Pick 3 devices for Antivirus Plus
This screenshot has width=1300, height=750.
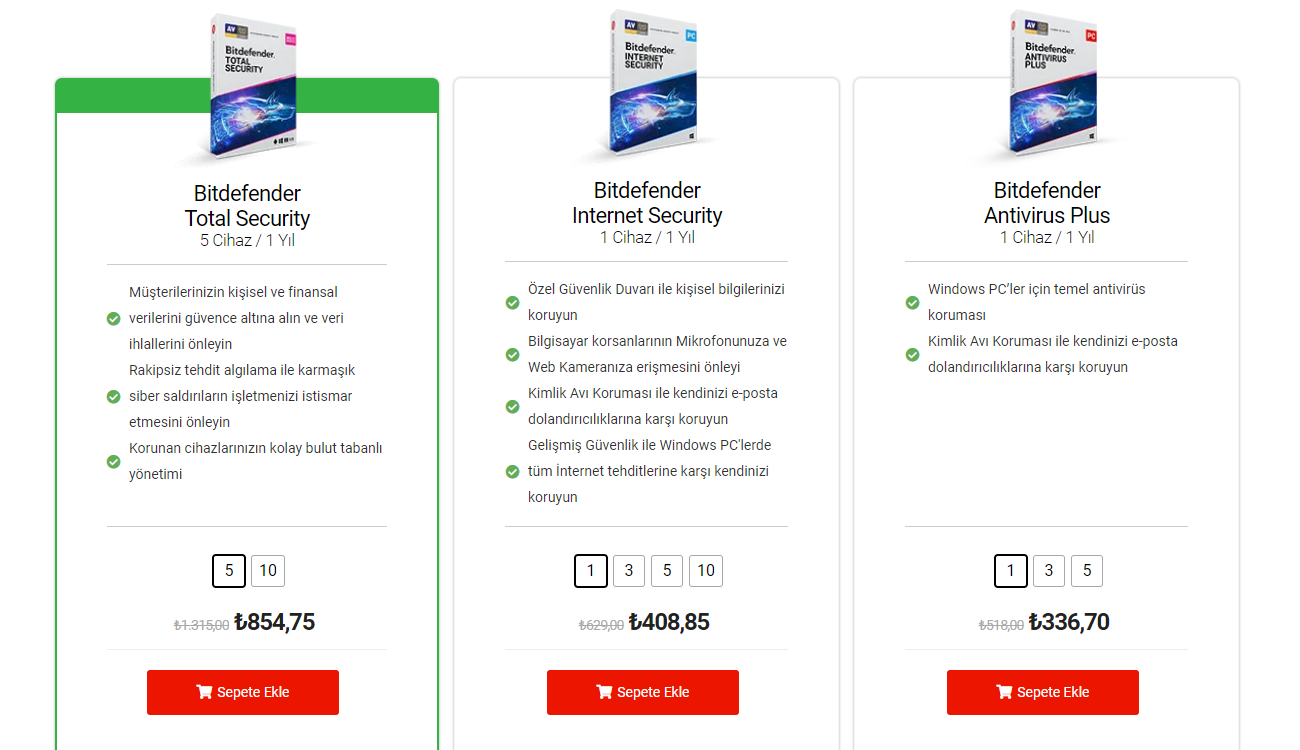pos(1049,571)
